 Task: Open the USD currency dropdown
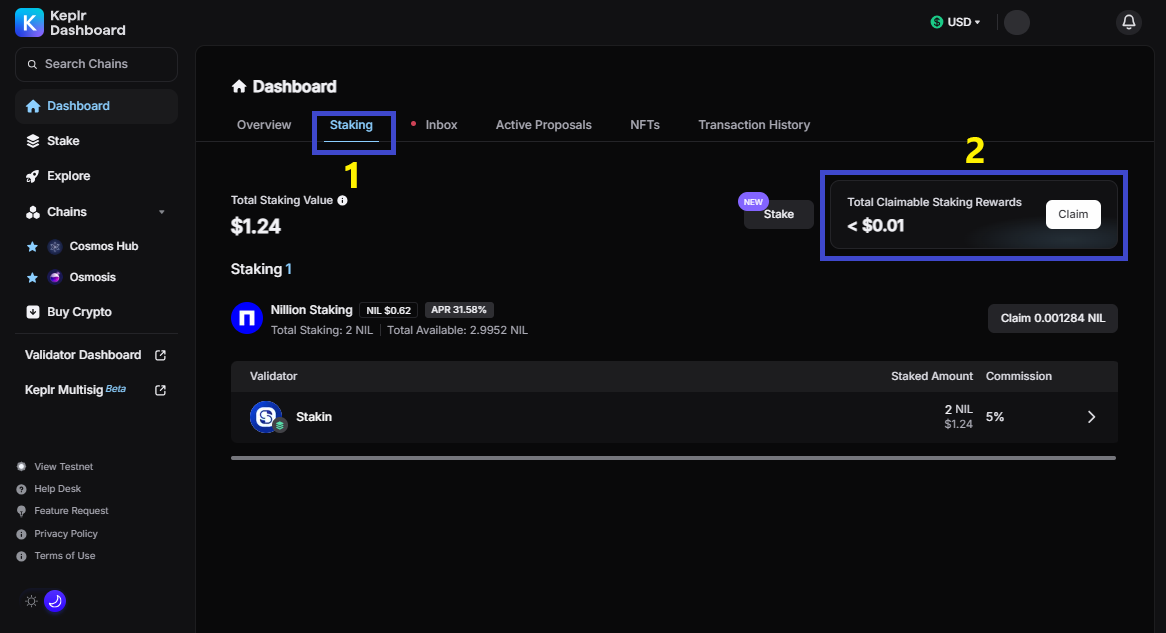click(x=956, y=22)
